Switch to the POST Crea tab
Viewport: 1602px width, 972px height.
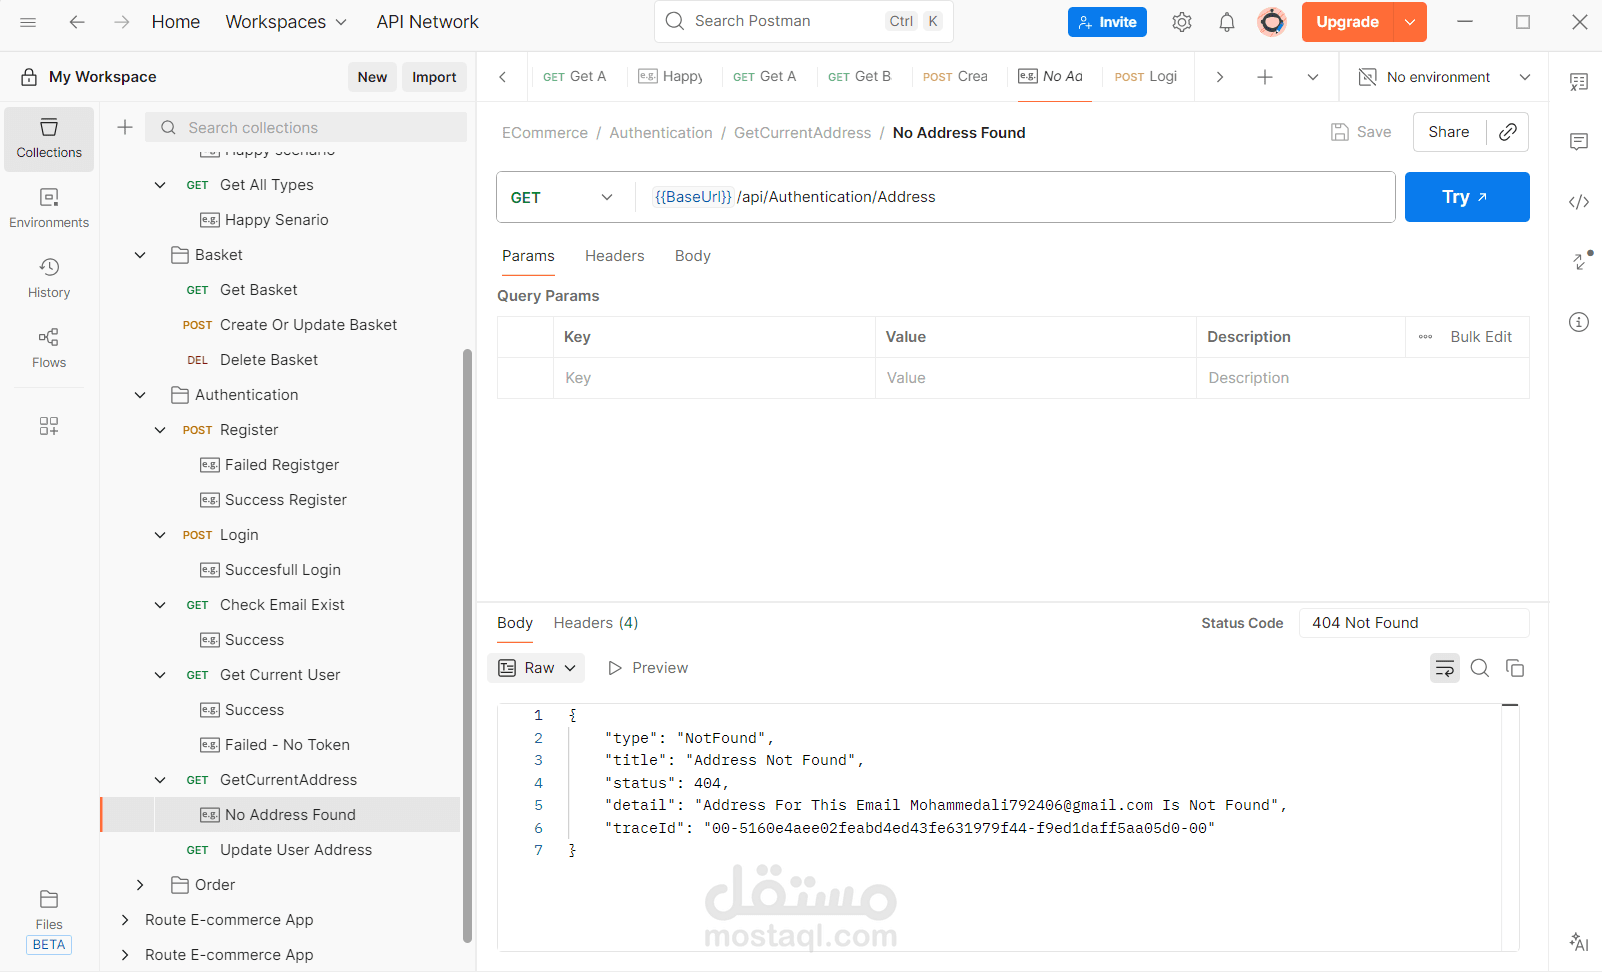[955, 77]
